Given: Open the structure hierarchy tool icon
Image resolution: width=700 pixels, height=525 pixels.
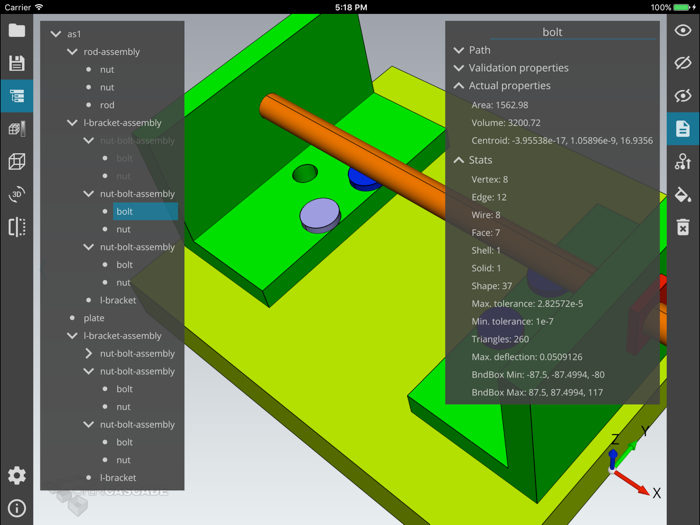Looking at the screenshot, I should (683, 161).
